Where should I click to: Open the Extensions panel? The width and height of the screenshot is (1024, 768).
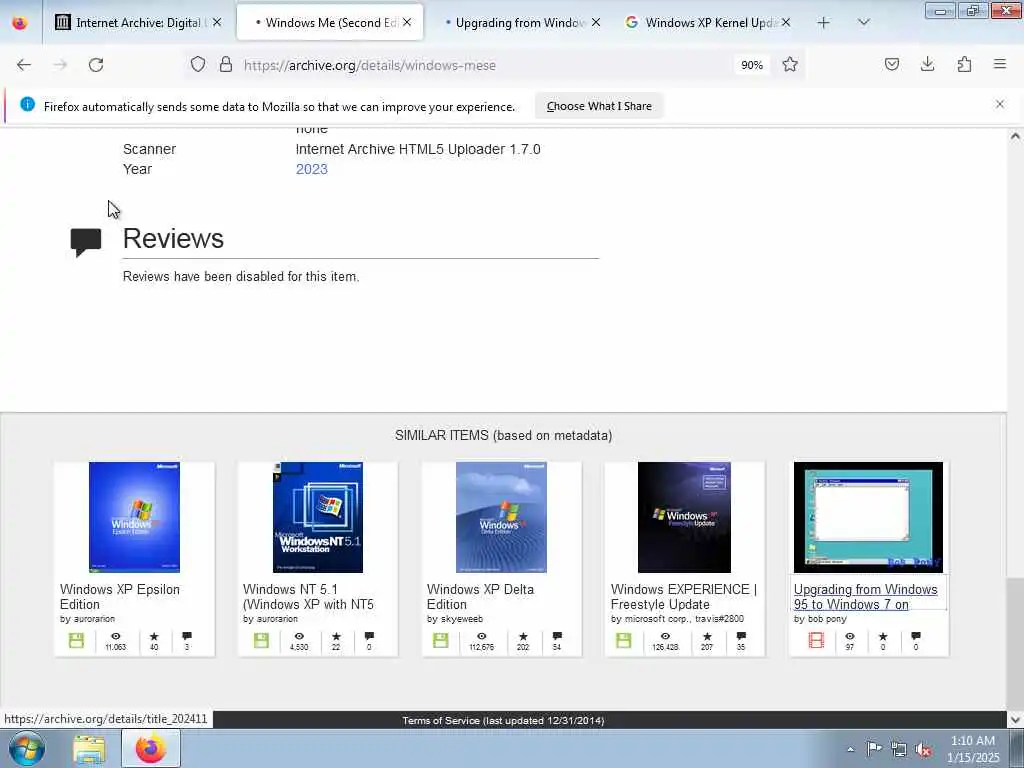click(964, 64)
